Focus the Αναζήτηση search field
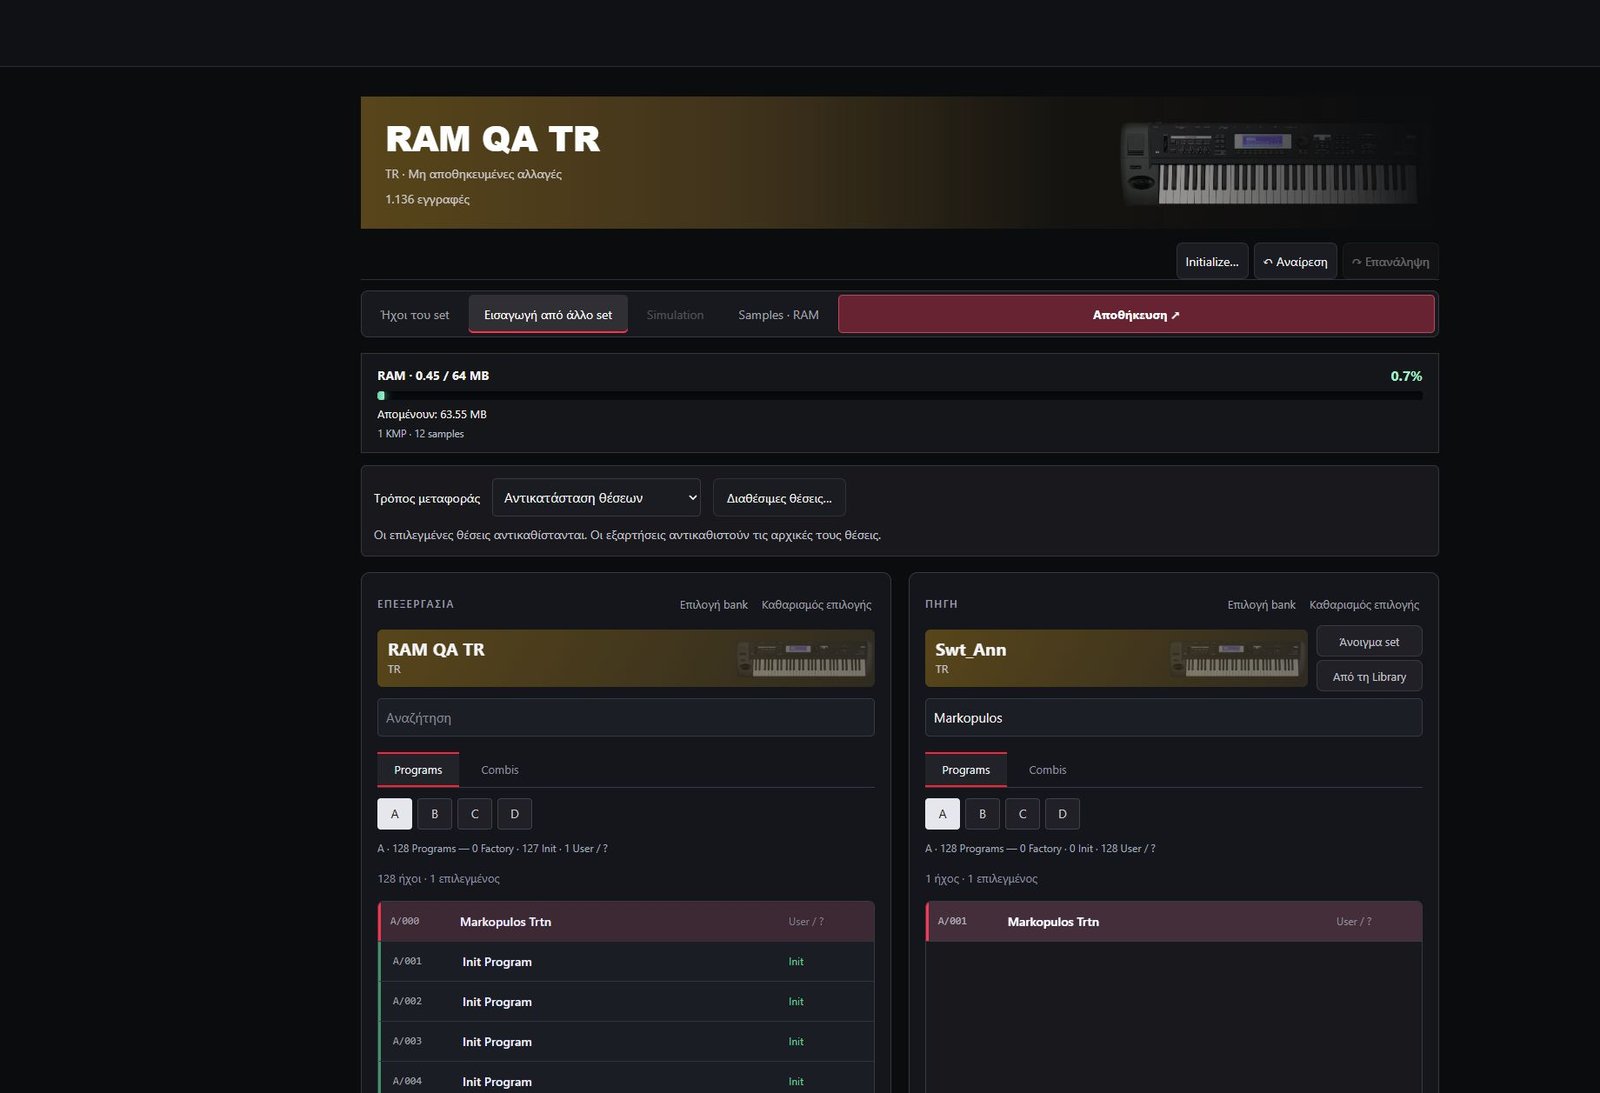 click(626, 718)
